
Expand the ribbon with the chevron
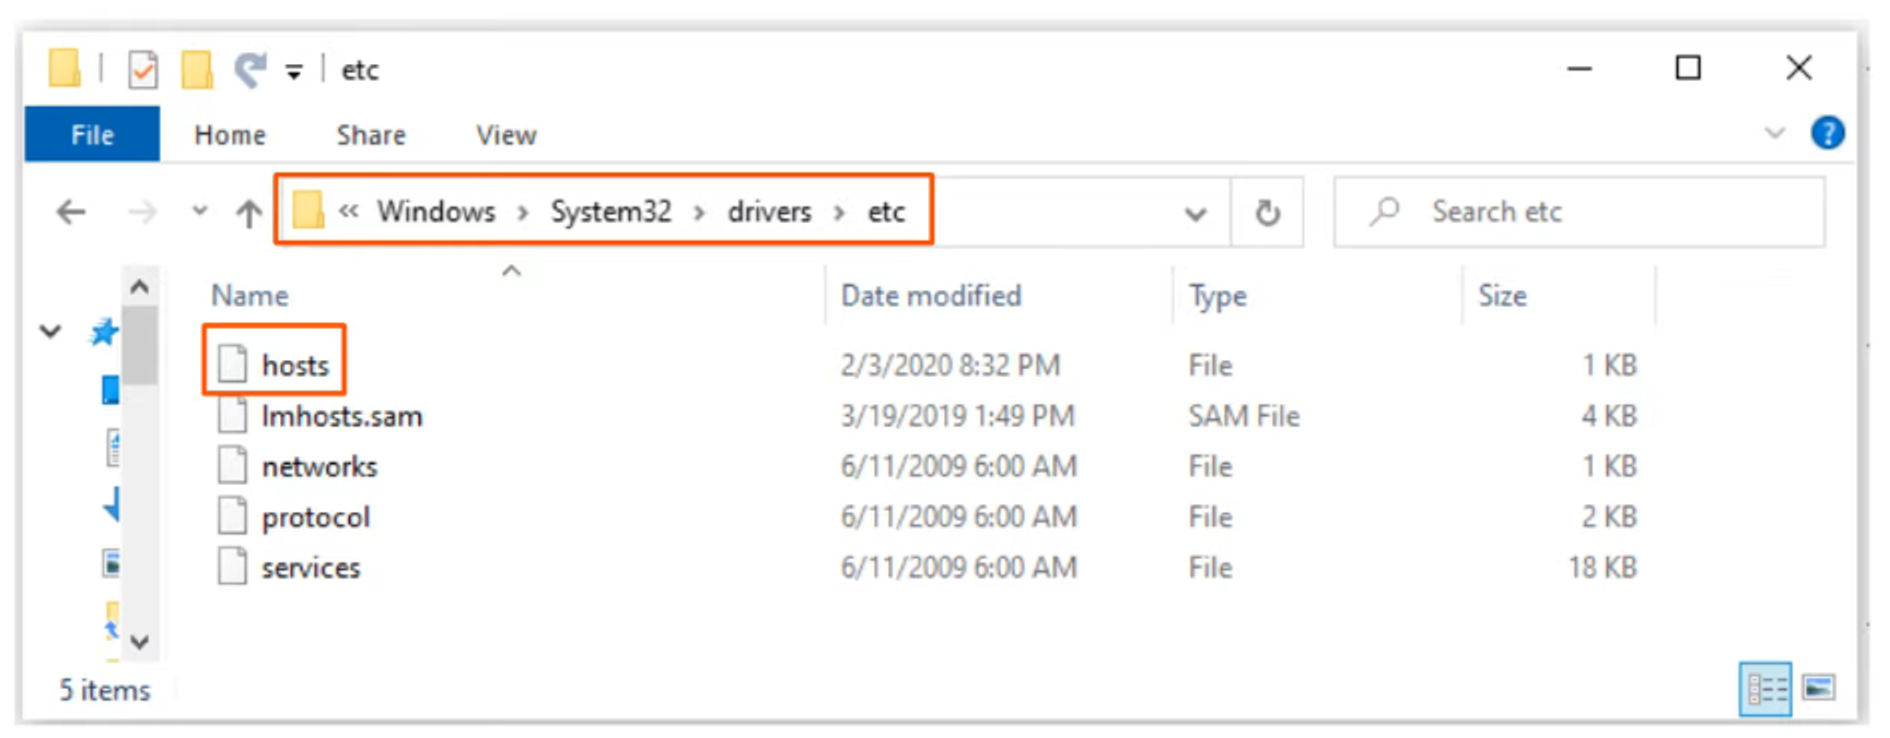1774,133
